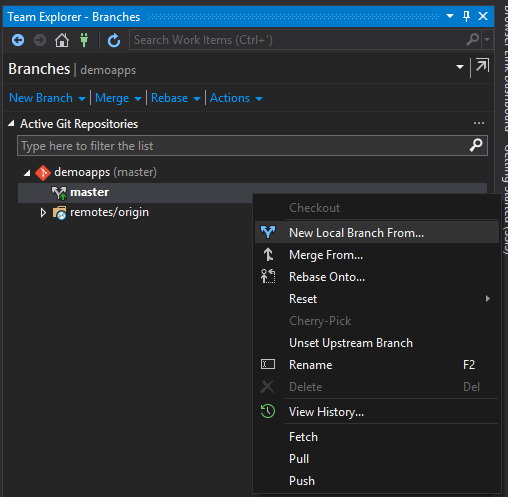Click the Reset submenu arrow

click(x=488, y=298)
